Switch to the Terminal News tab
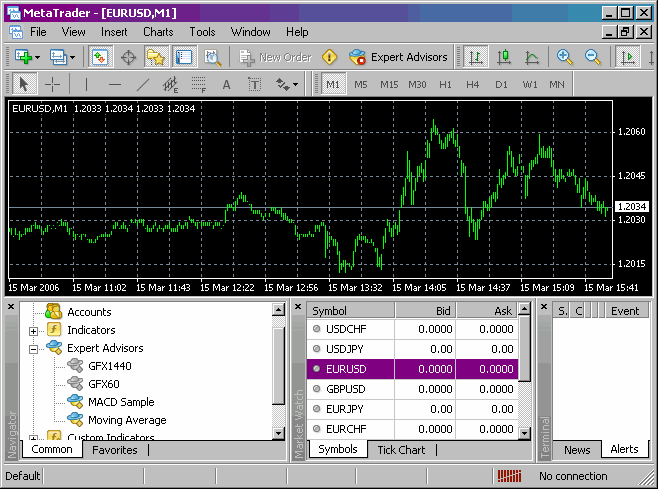 [577, 450]
